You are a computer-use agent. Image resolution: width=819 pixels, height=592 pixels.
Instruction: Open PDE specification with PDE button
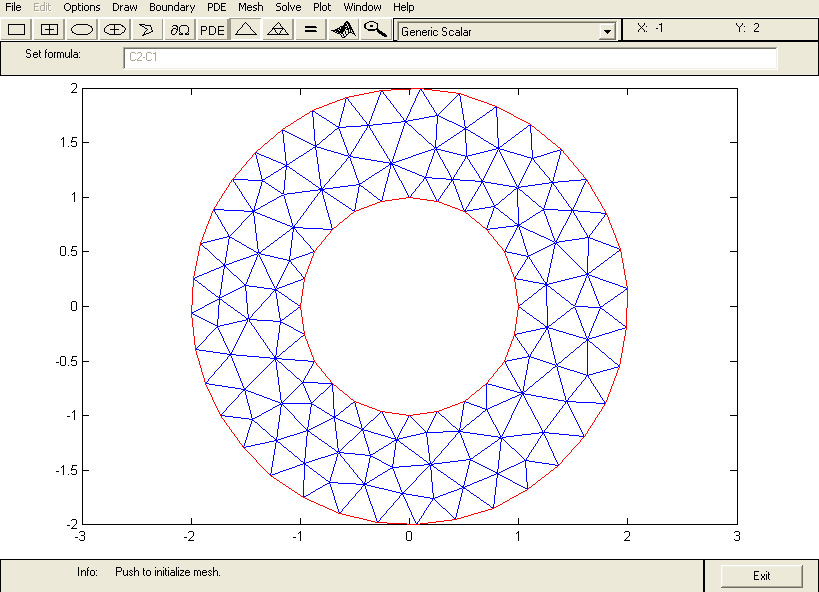coord(212,30)
